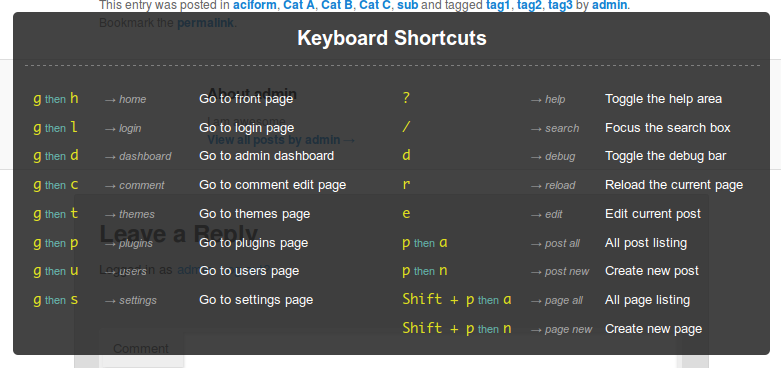
Task: Click the 'Shift + p then a' combo
Action: point(457,299)
